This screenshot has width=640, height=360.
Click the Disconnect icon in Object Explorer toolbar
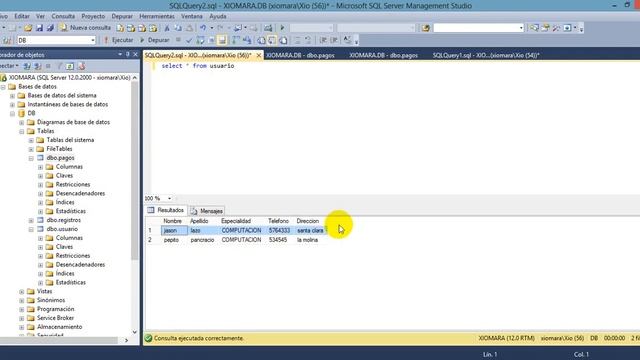(x=38, y=66)
